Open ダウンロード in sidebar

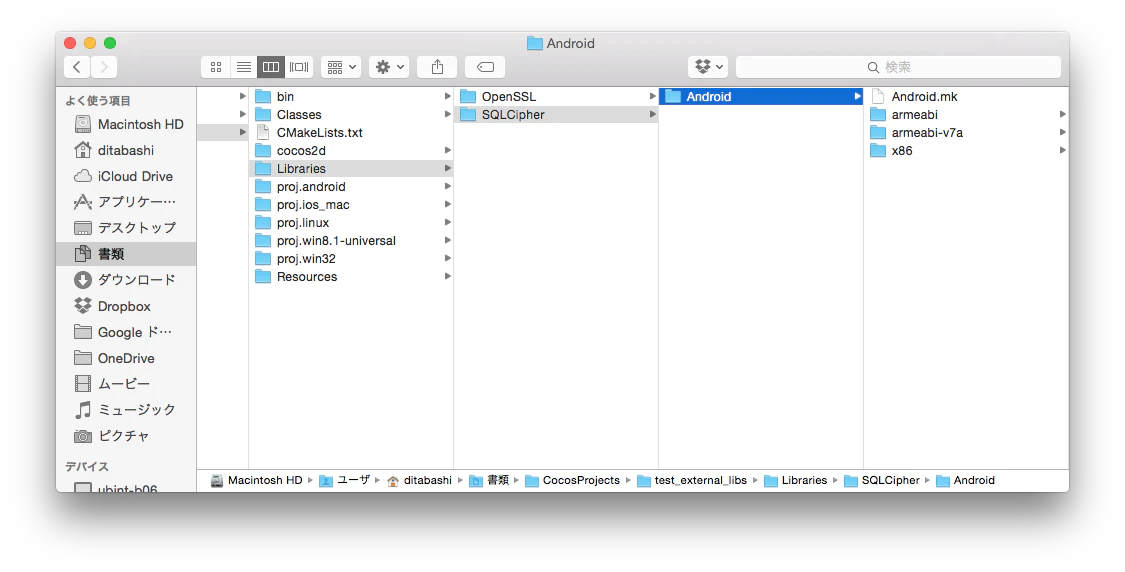126,280
